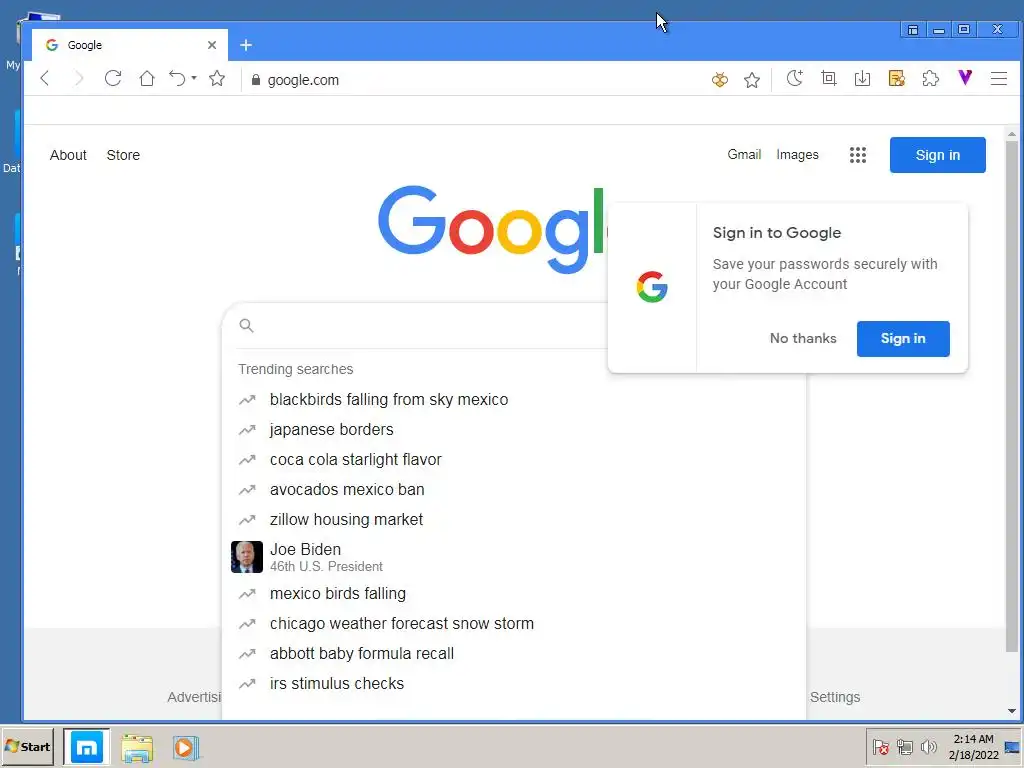Open the Settings link in the footer
This screenshot has height=768, width=1024.
tap(835, 697)
